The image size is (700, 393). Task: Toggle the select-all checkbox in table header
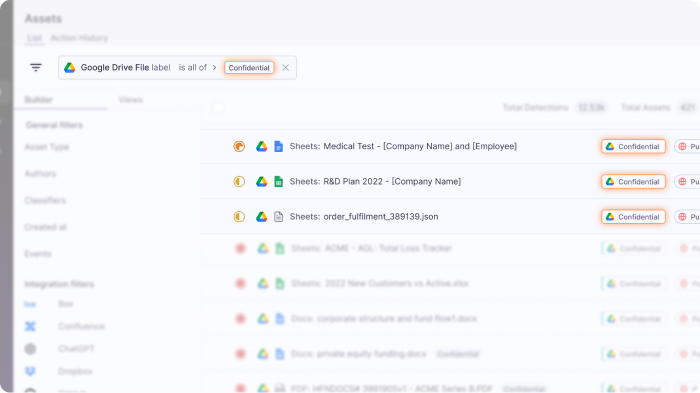(218, 108)
